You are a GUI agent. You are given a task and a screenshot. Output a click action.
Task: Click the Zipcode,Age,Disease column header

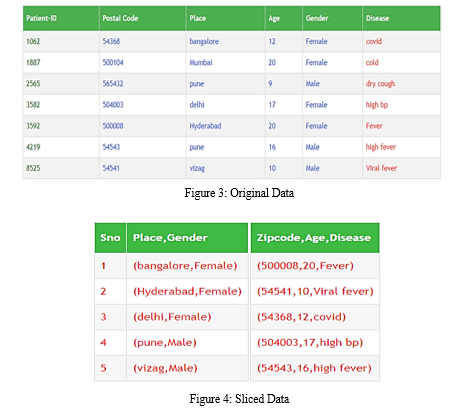click(315, 238)
